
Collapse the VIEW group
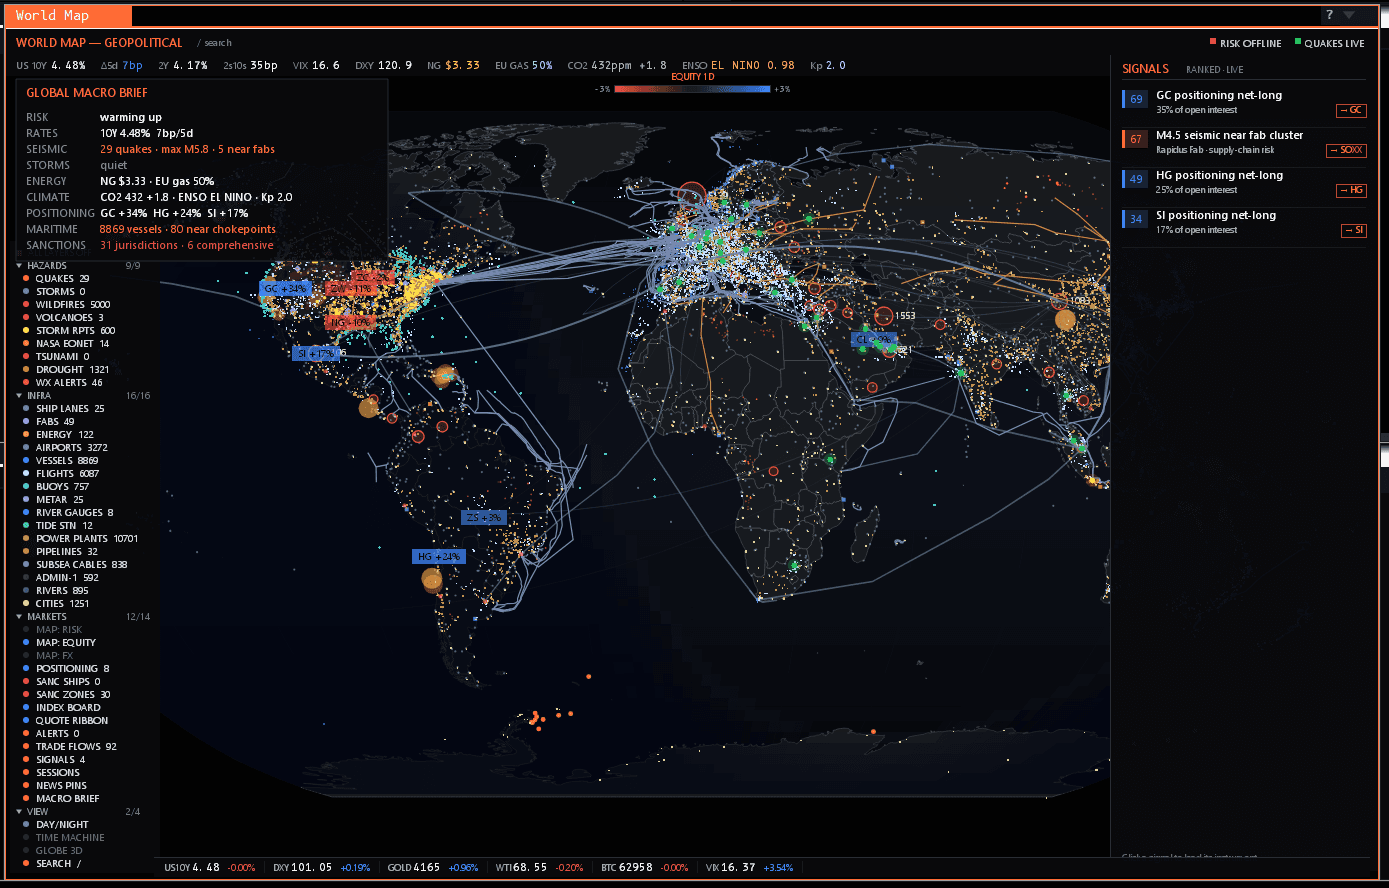tap(33, 811)
